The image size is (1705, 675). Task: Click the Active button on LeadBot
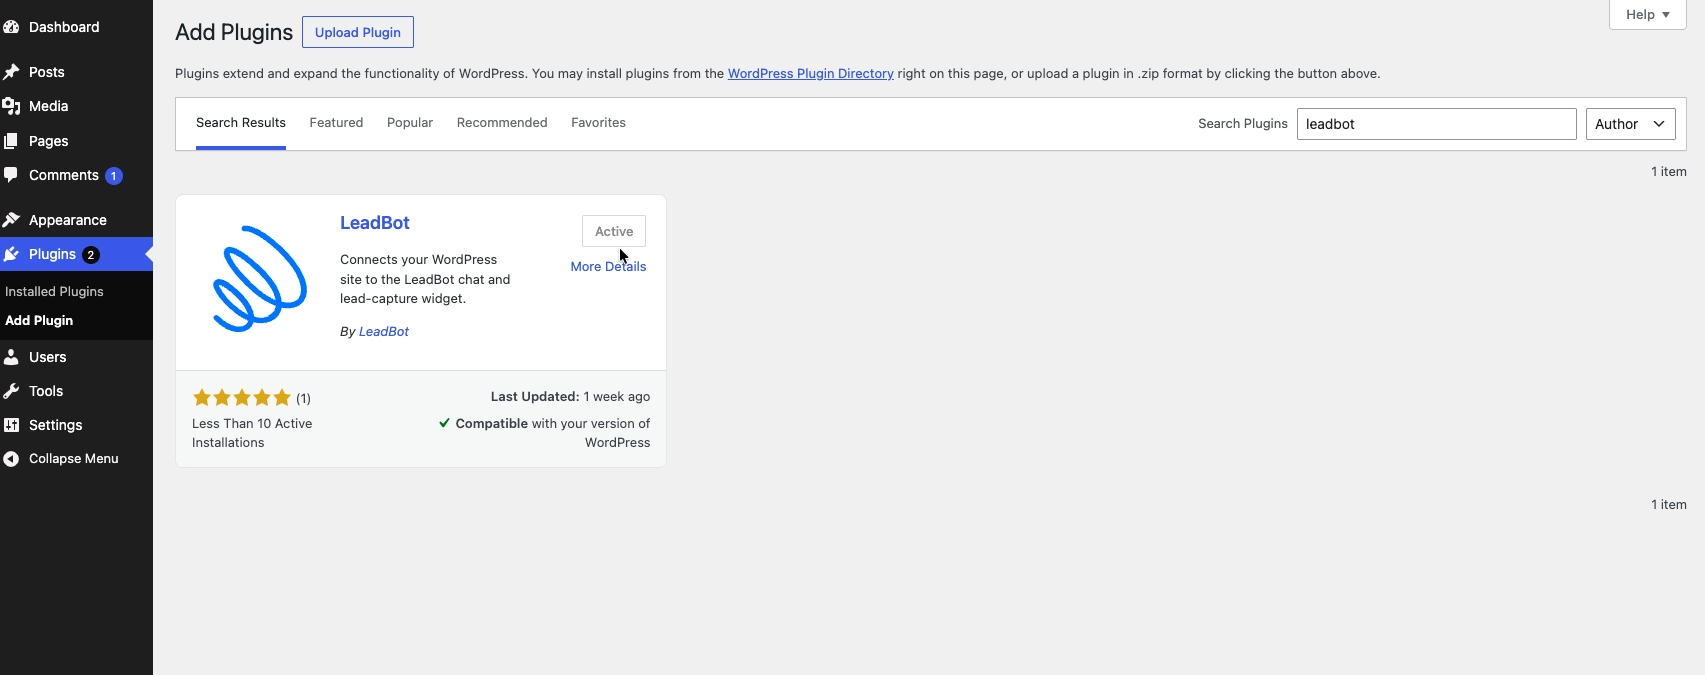tap(614, 231)
